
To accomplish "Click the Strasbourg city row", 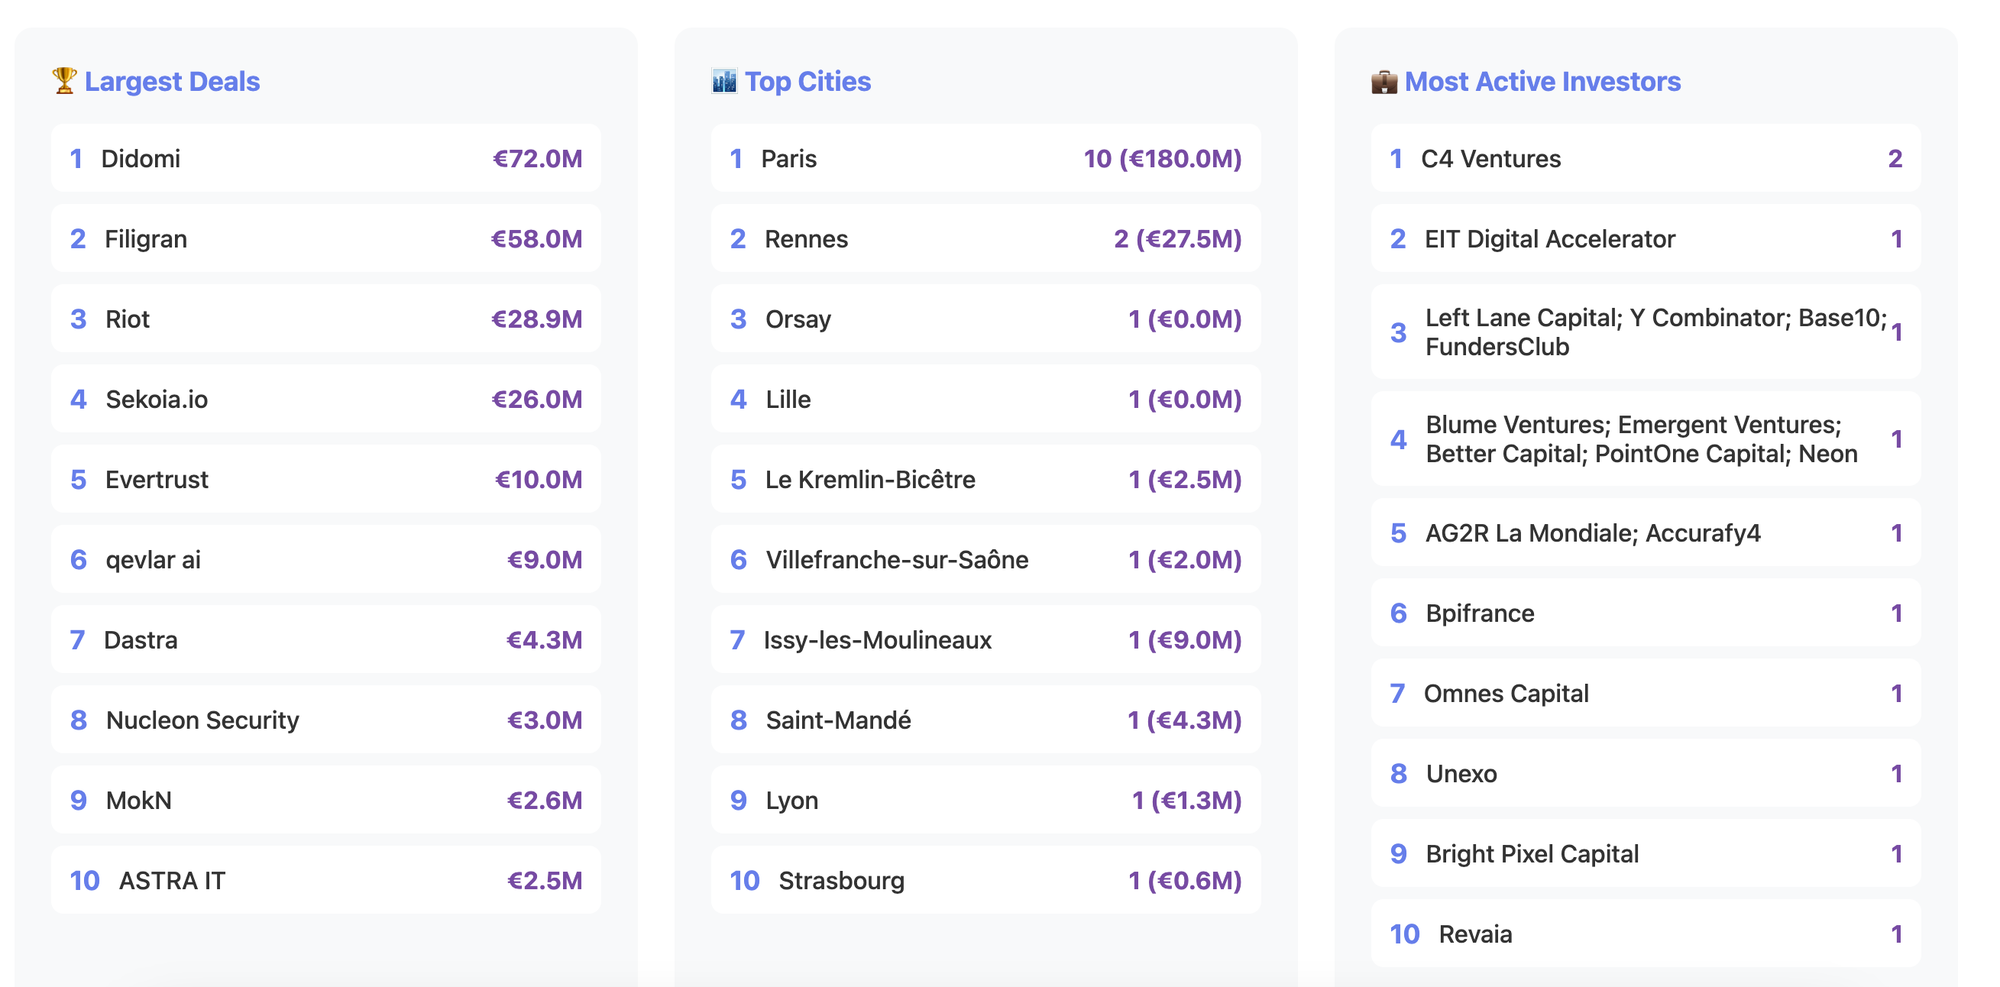I will pos(986,880).
